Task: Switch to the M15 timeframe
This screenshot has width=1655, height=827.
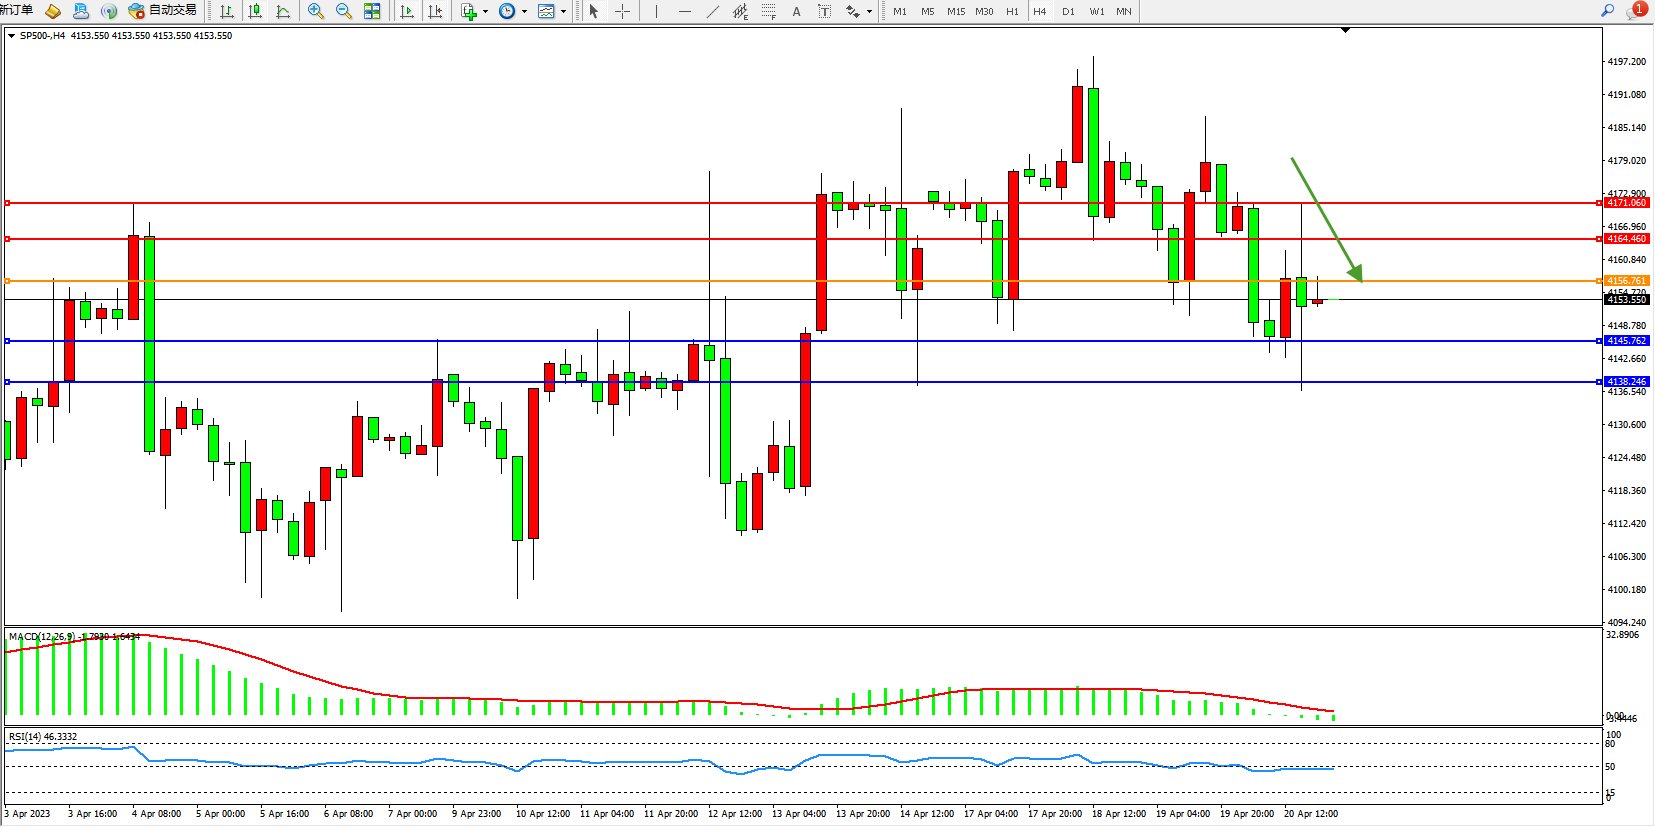Action: (956, 11)
